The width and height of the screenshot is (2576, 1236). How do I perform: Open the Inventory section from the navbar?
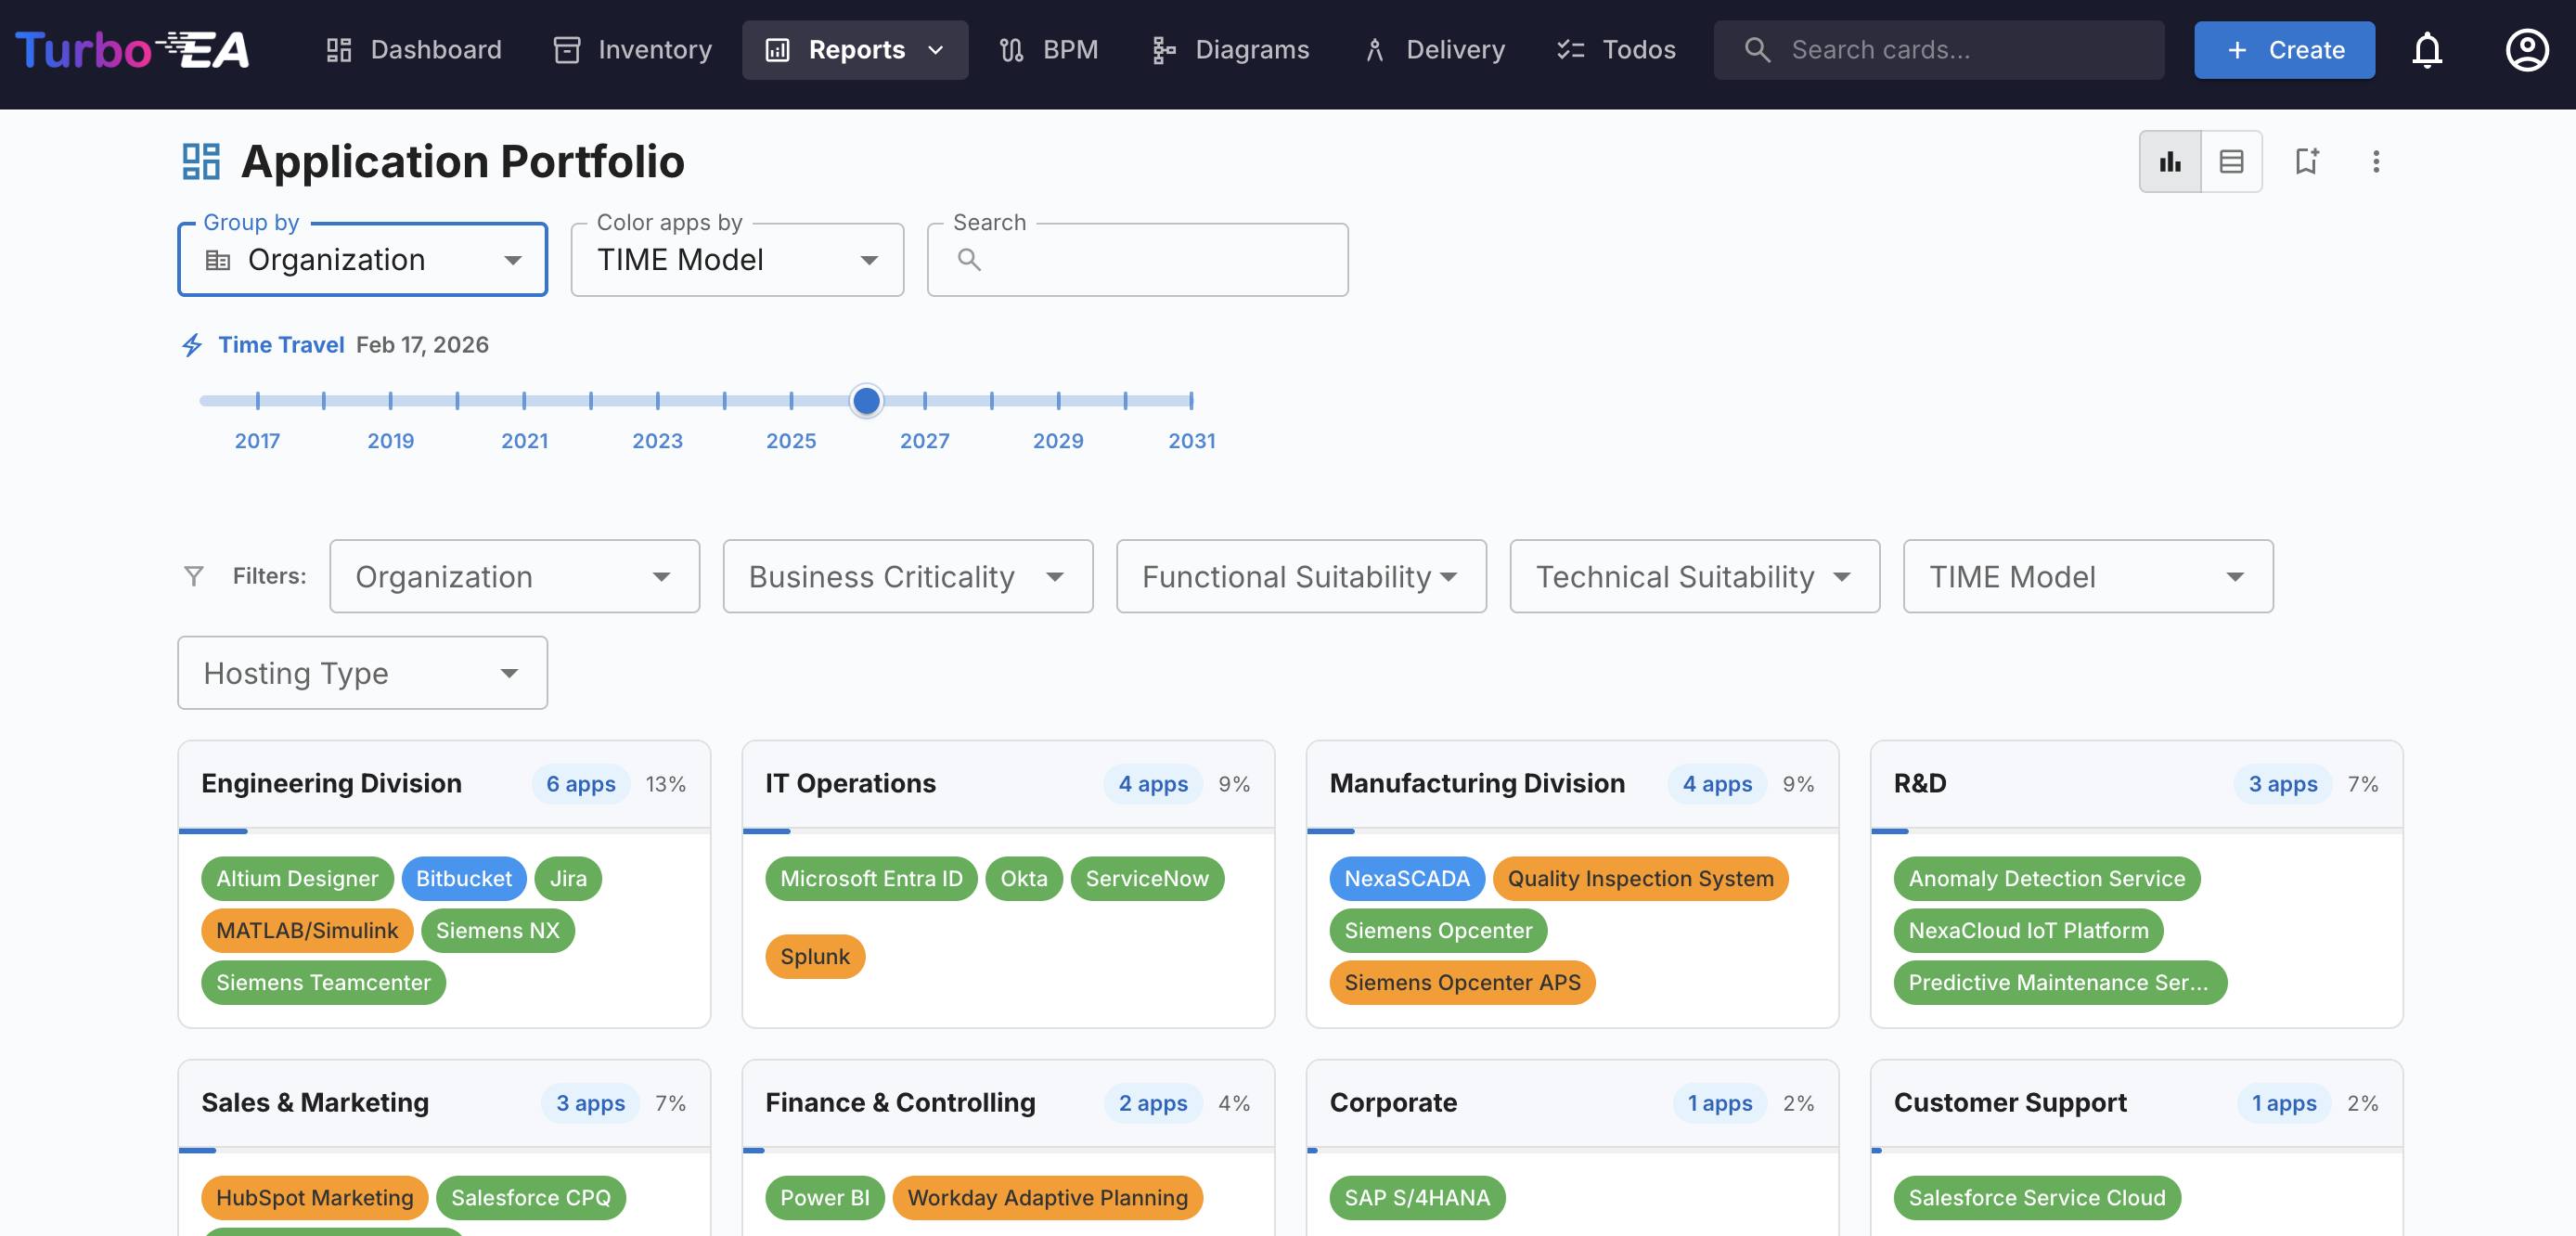pyautogui.click(x=631, y=49)
